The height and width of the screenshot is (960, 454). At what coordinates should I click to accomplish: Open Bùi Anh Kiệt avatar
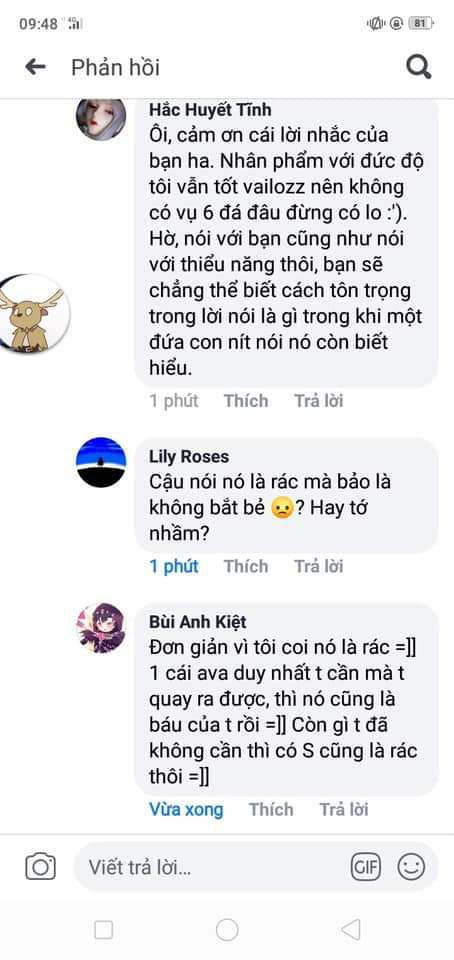pos(101,628)
